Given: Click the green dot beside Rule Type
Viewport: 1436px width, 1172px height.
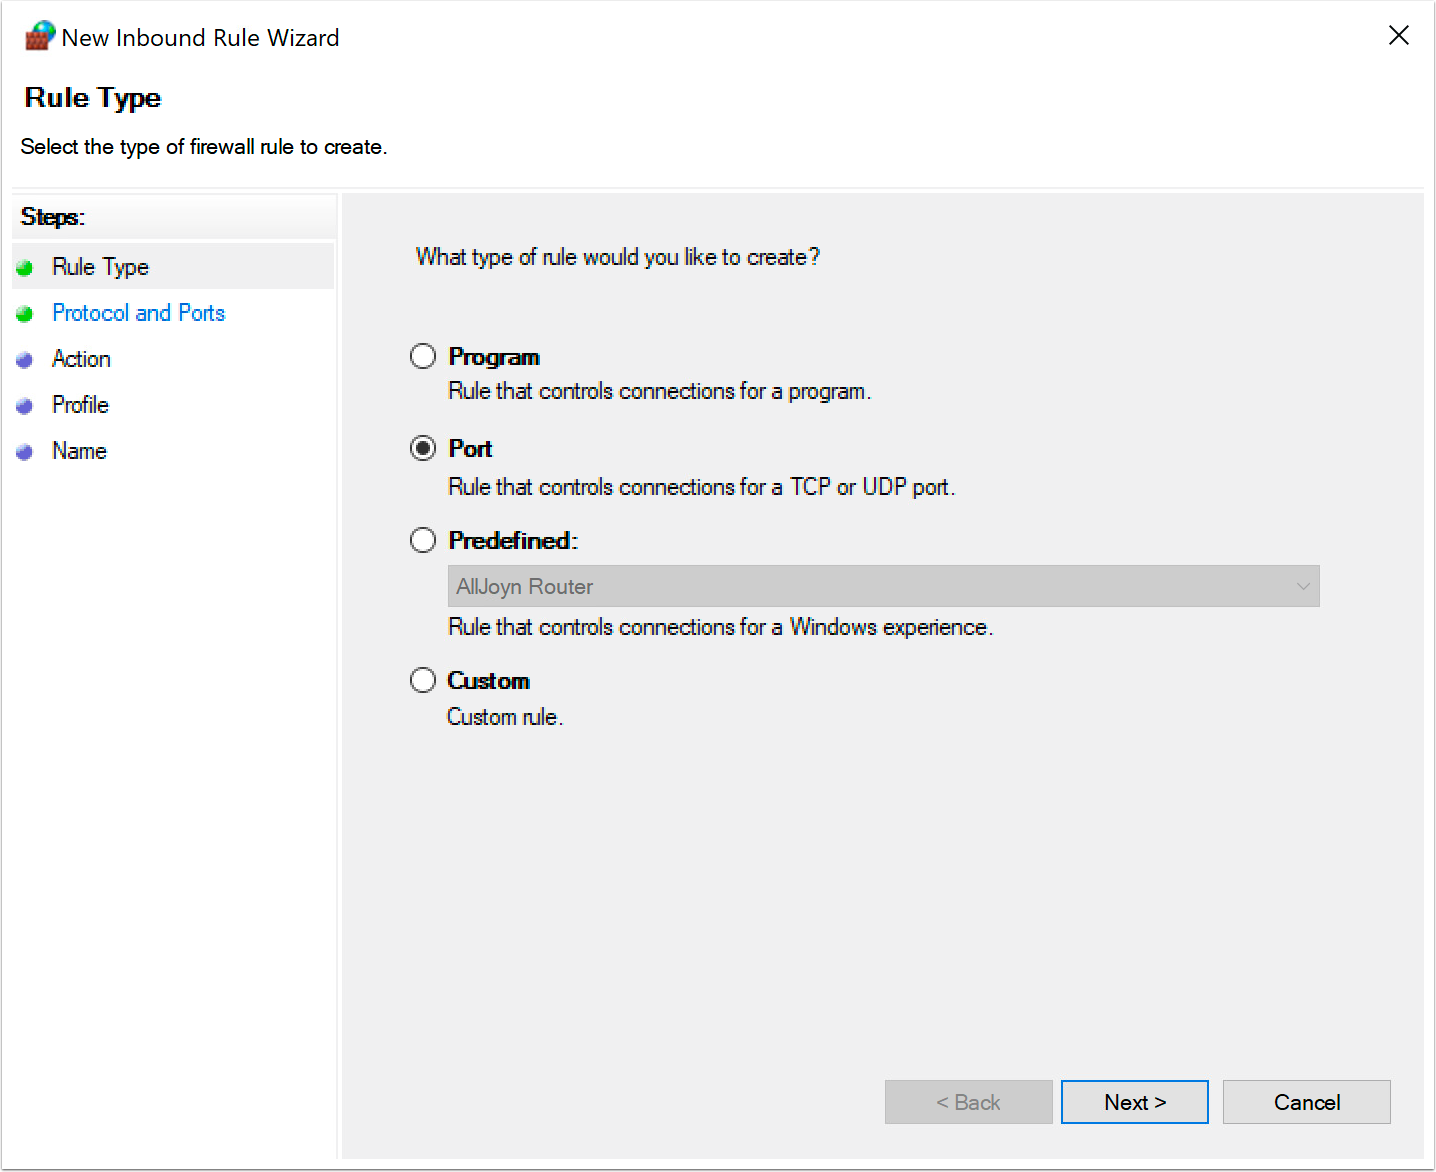Looking at the screenshot, I should coord(25,266).
